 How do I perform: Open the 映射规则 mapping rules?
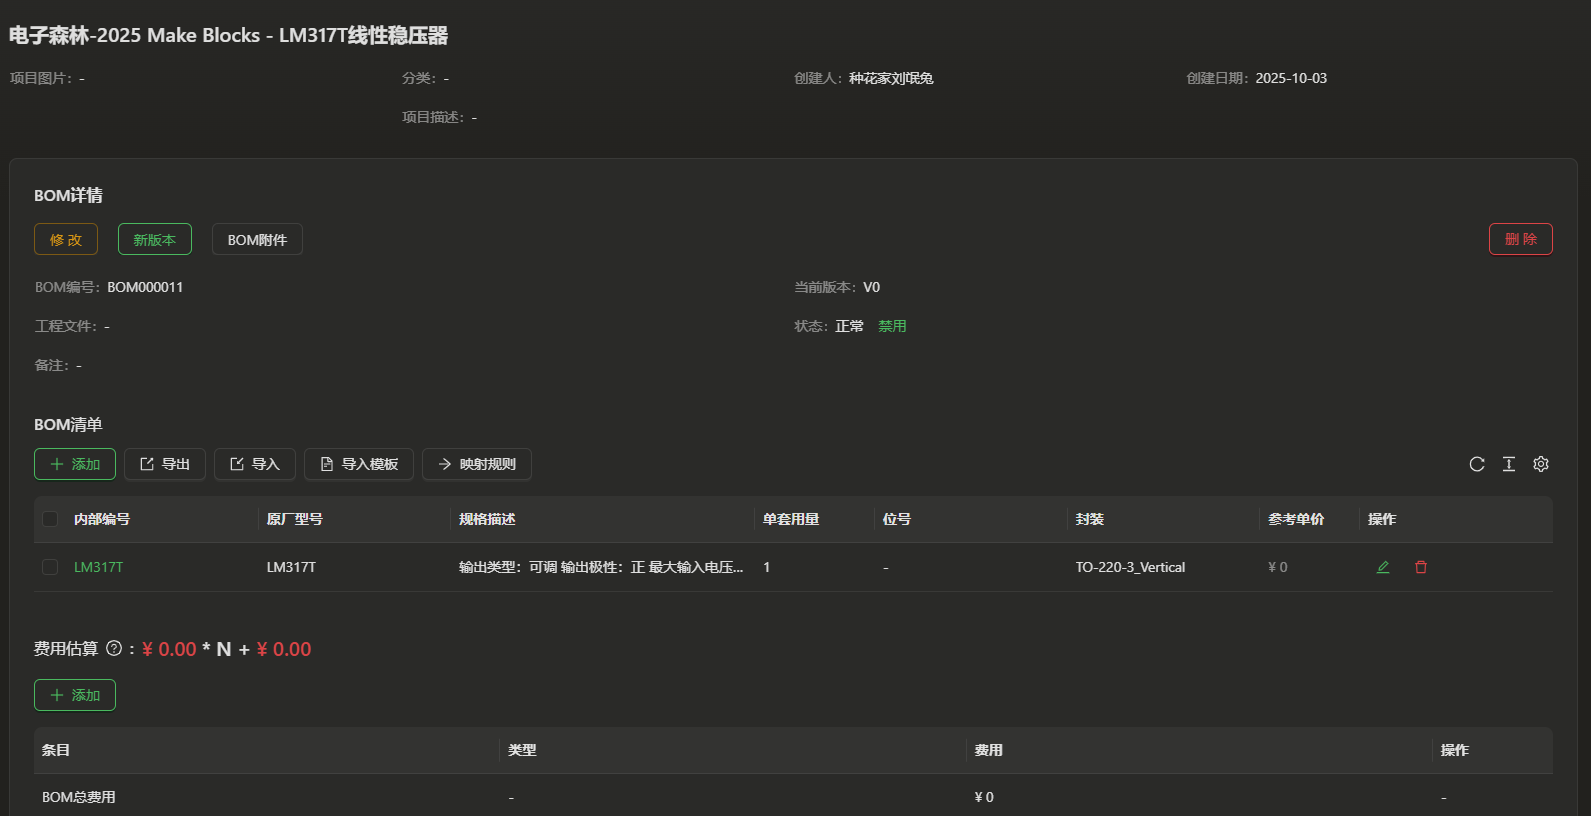[477, 464]
